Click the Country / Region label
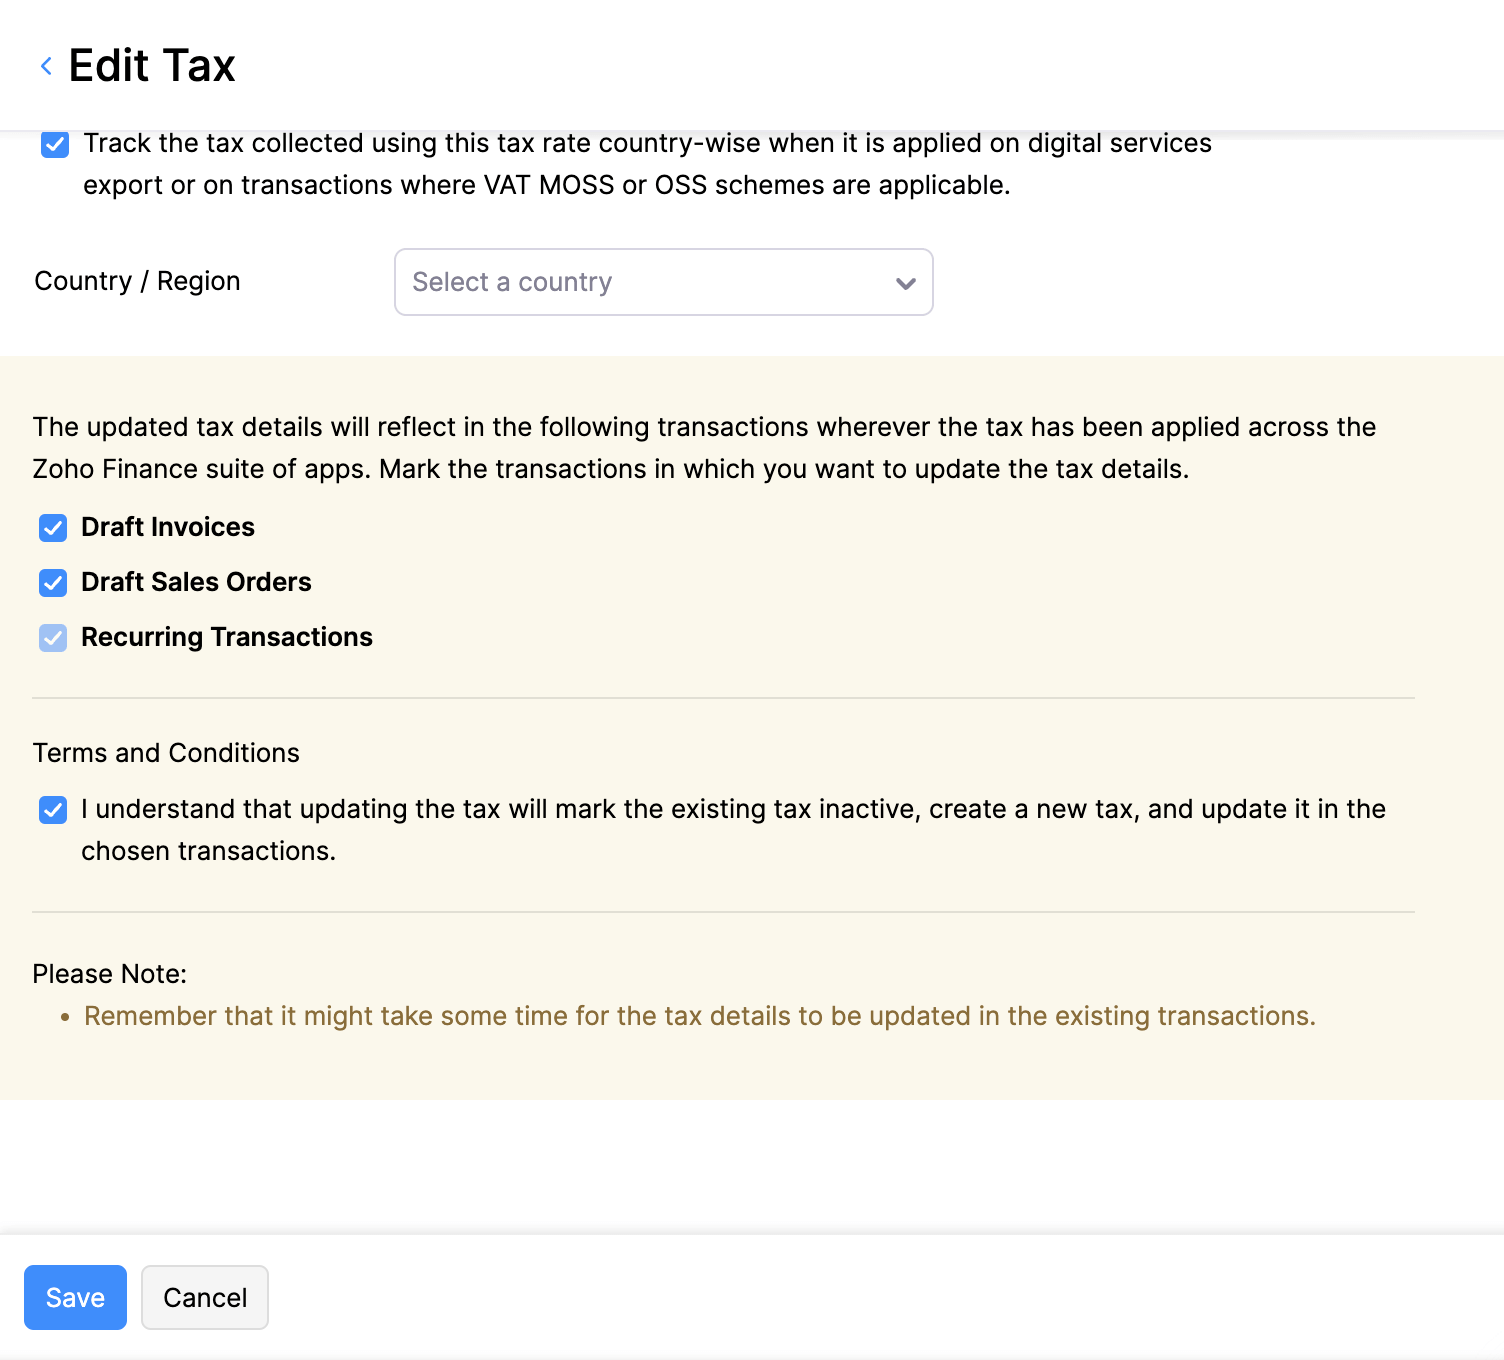 coord(137,281)
